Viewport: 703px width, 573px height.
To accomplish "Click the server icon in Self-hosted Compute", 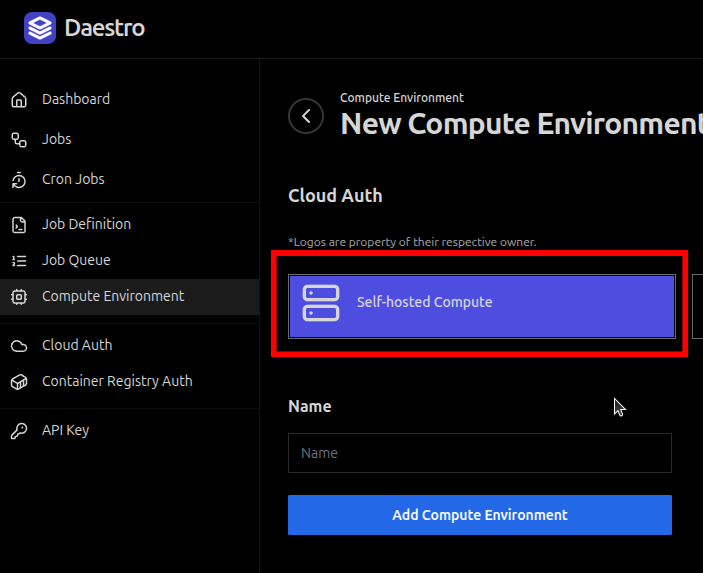I will tap(322, 303).
